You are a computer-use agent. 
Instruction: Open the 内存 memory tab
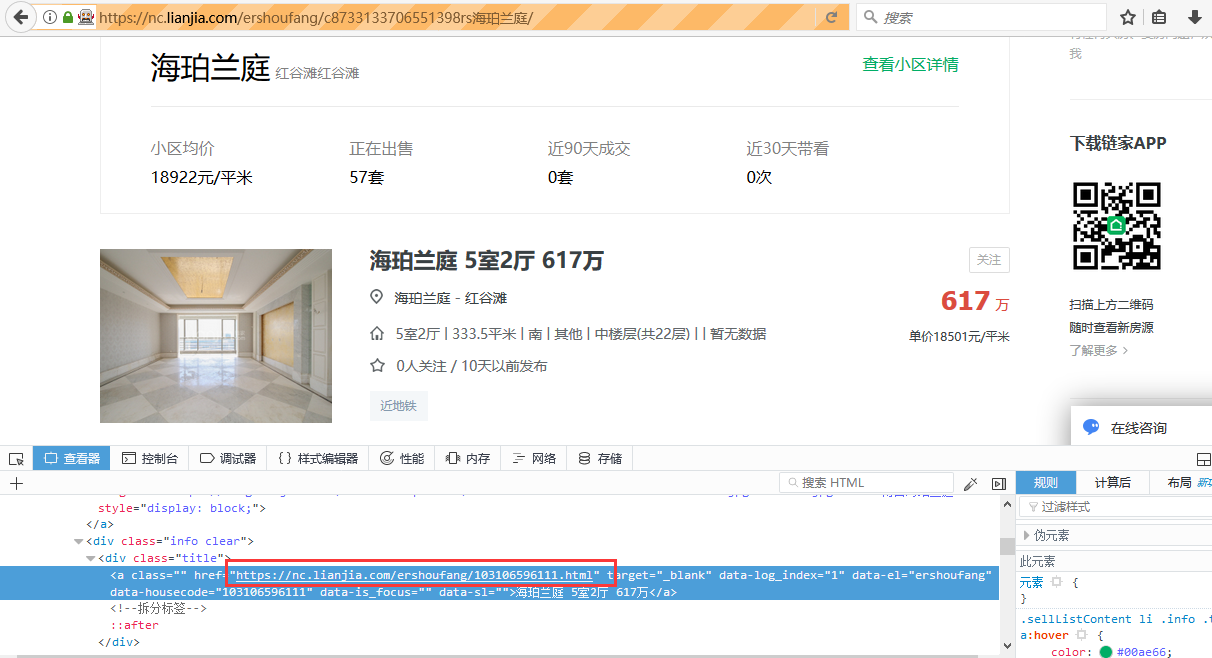pyautogui.click(x=468, y=458)
